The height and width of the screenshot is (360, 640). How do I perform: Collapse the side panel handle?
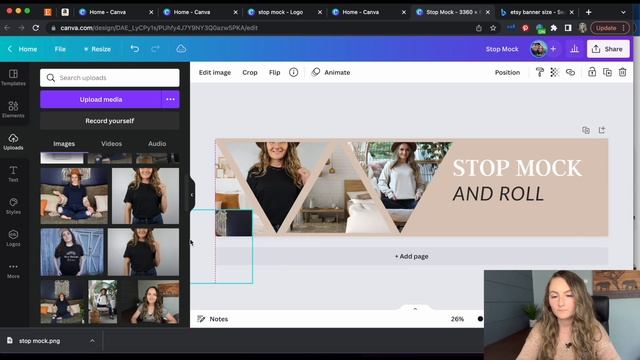click(192, 195)
